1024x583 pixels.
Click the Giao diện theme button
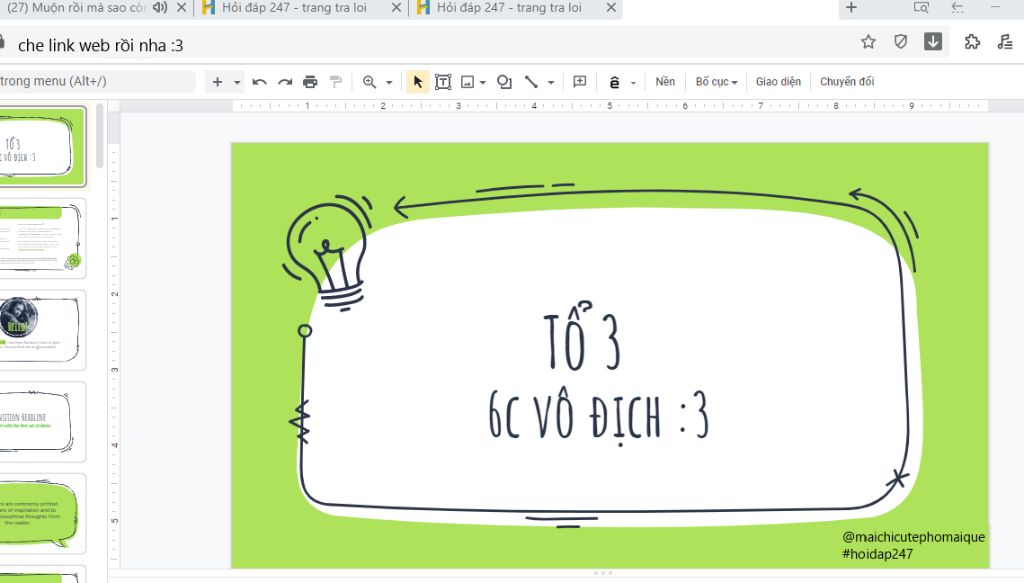click(x=778, y=82)
